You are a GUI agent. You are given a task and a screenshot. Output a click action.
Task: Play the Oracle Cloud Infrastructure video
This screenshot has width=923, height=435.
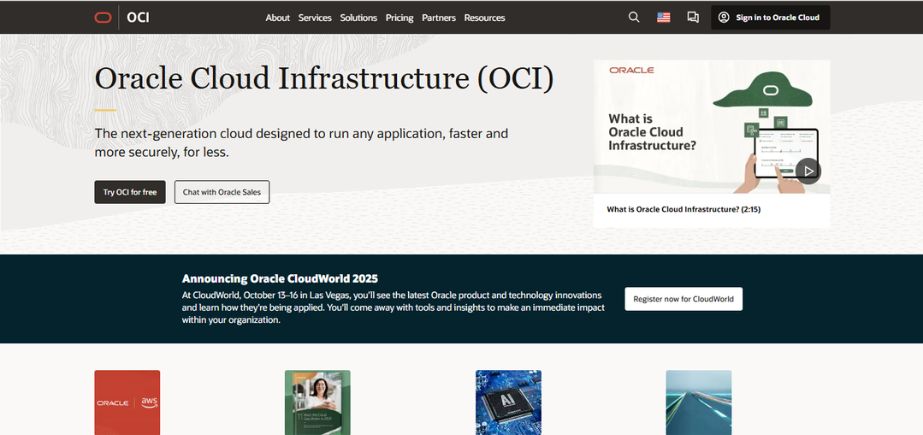click(807, 170)
